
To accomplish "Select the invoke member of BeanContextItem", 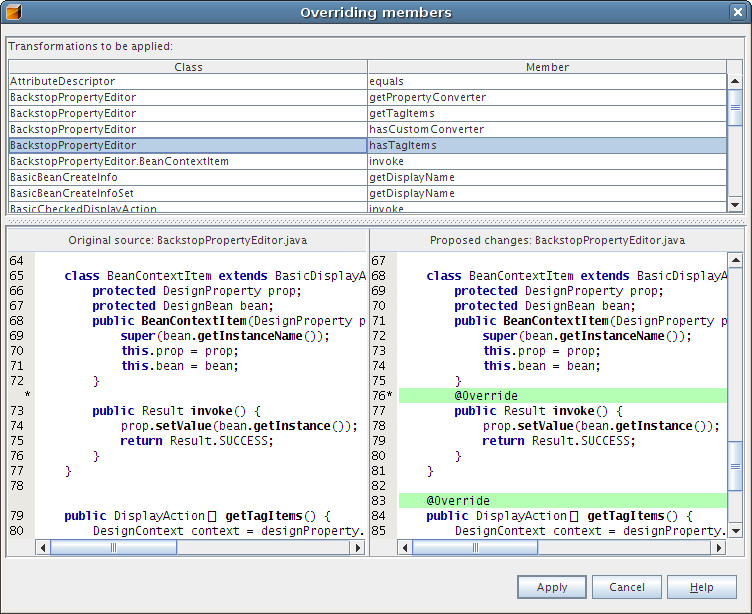I will coord(547,161).
